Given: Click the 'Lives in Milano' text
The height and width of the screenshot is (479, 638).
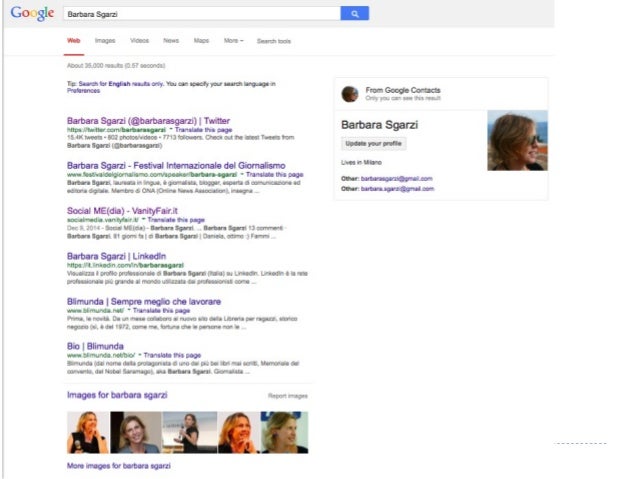Looking at the screenshot, I should [361, 162].
